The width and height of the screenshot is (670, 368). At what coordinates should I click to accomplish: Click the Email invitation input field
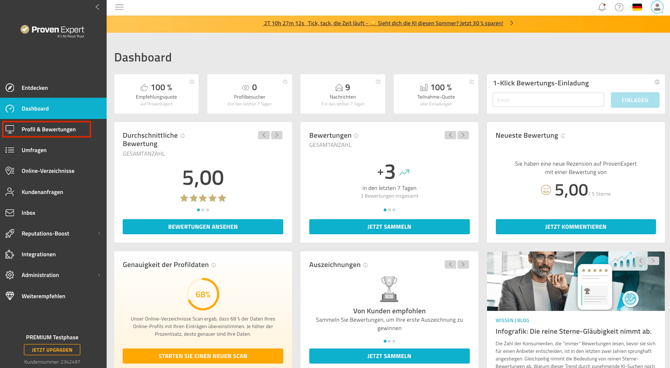[x=548, y=100]
